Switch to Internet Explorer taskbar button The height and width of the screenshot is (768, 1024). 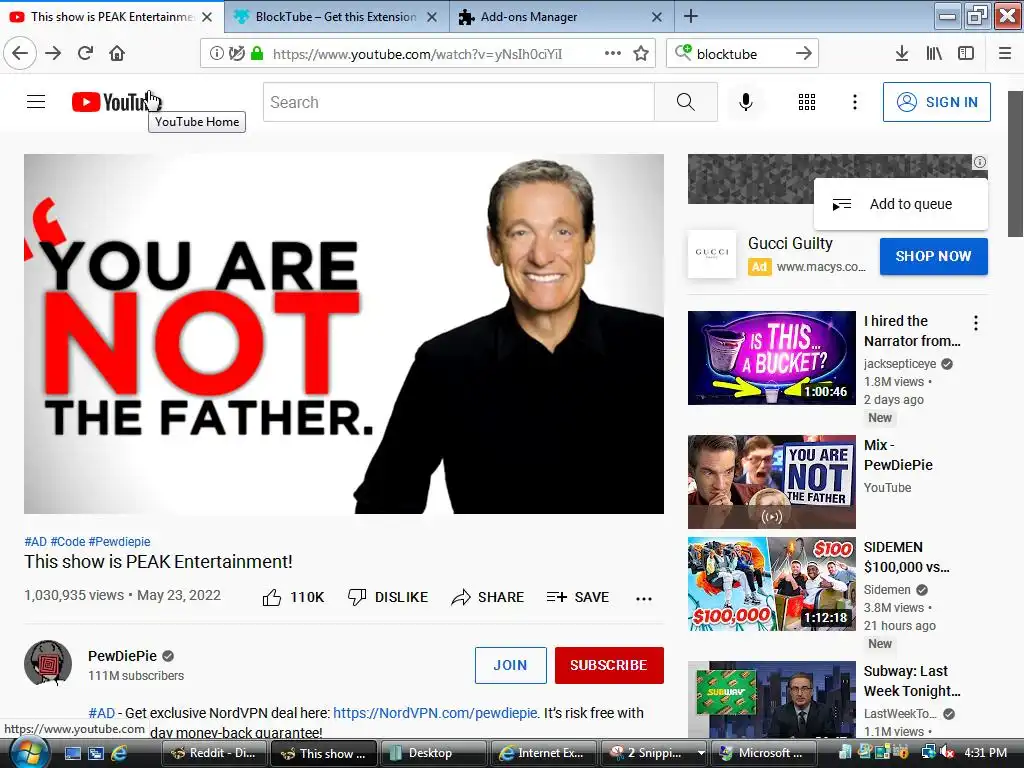click(541, 753)
